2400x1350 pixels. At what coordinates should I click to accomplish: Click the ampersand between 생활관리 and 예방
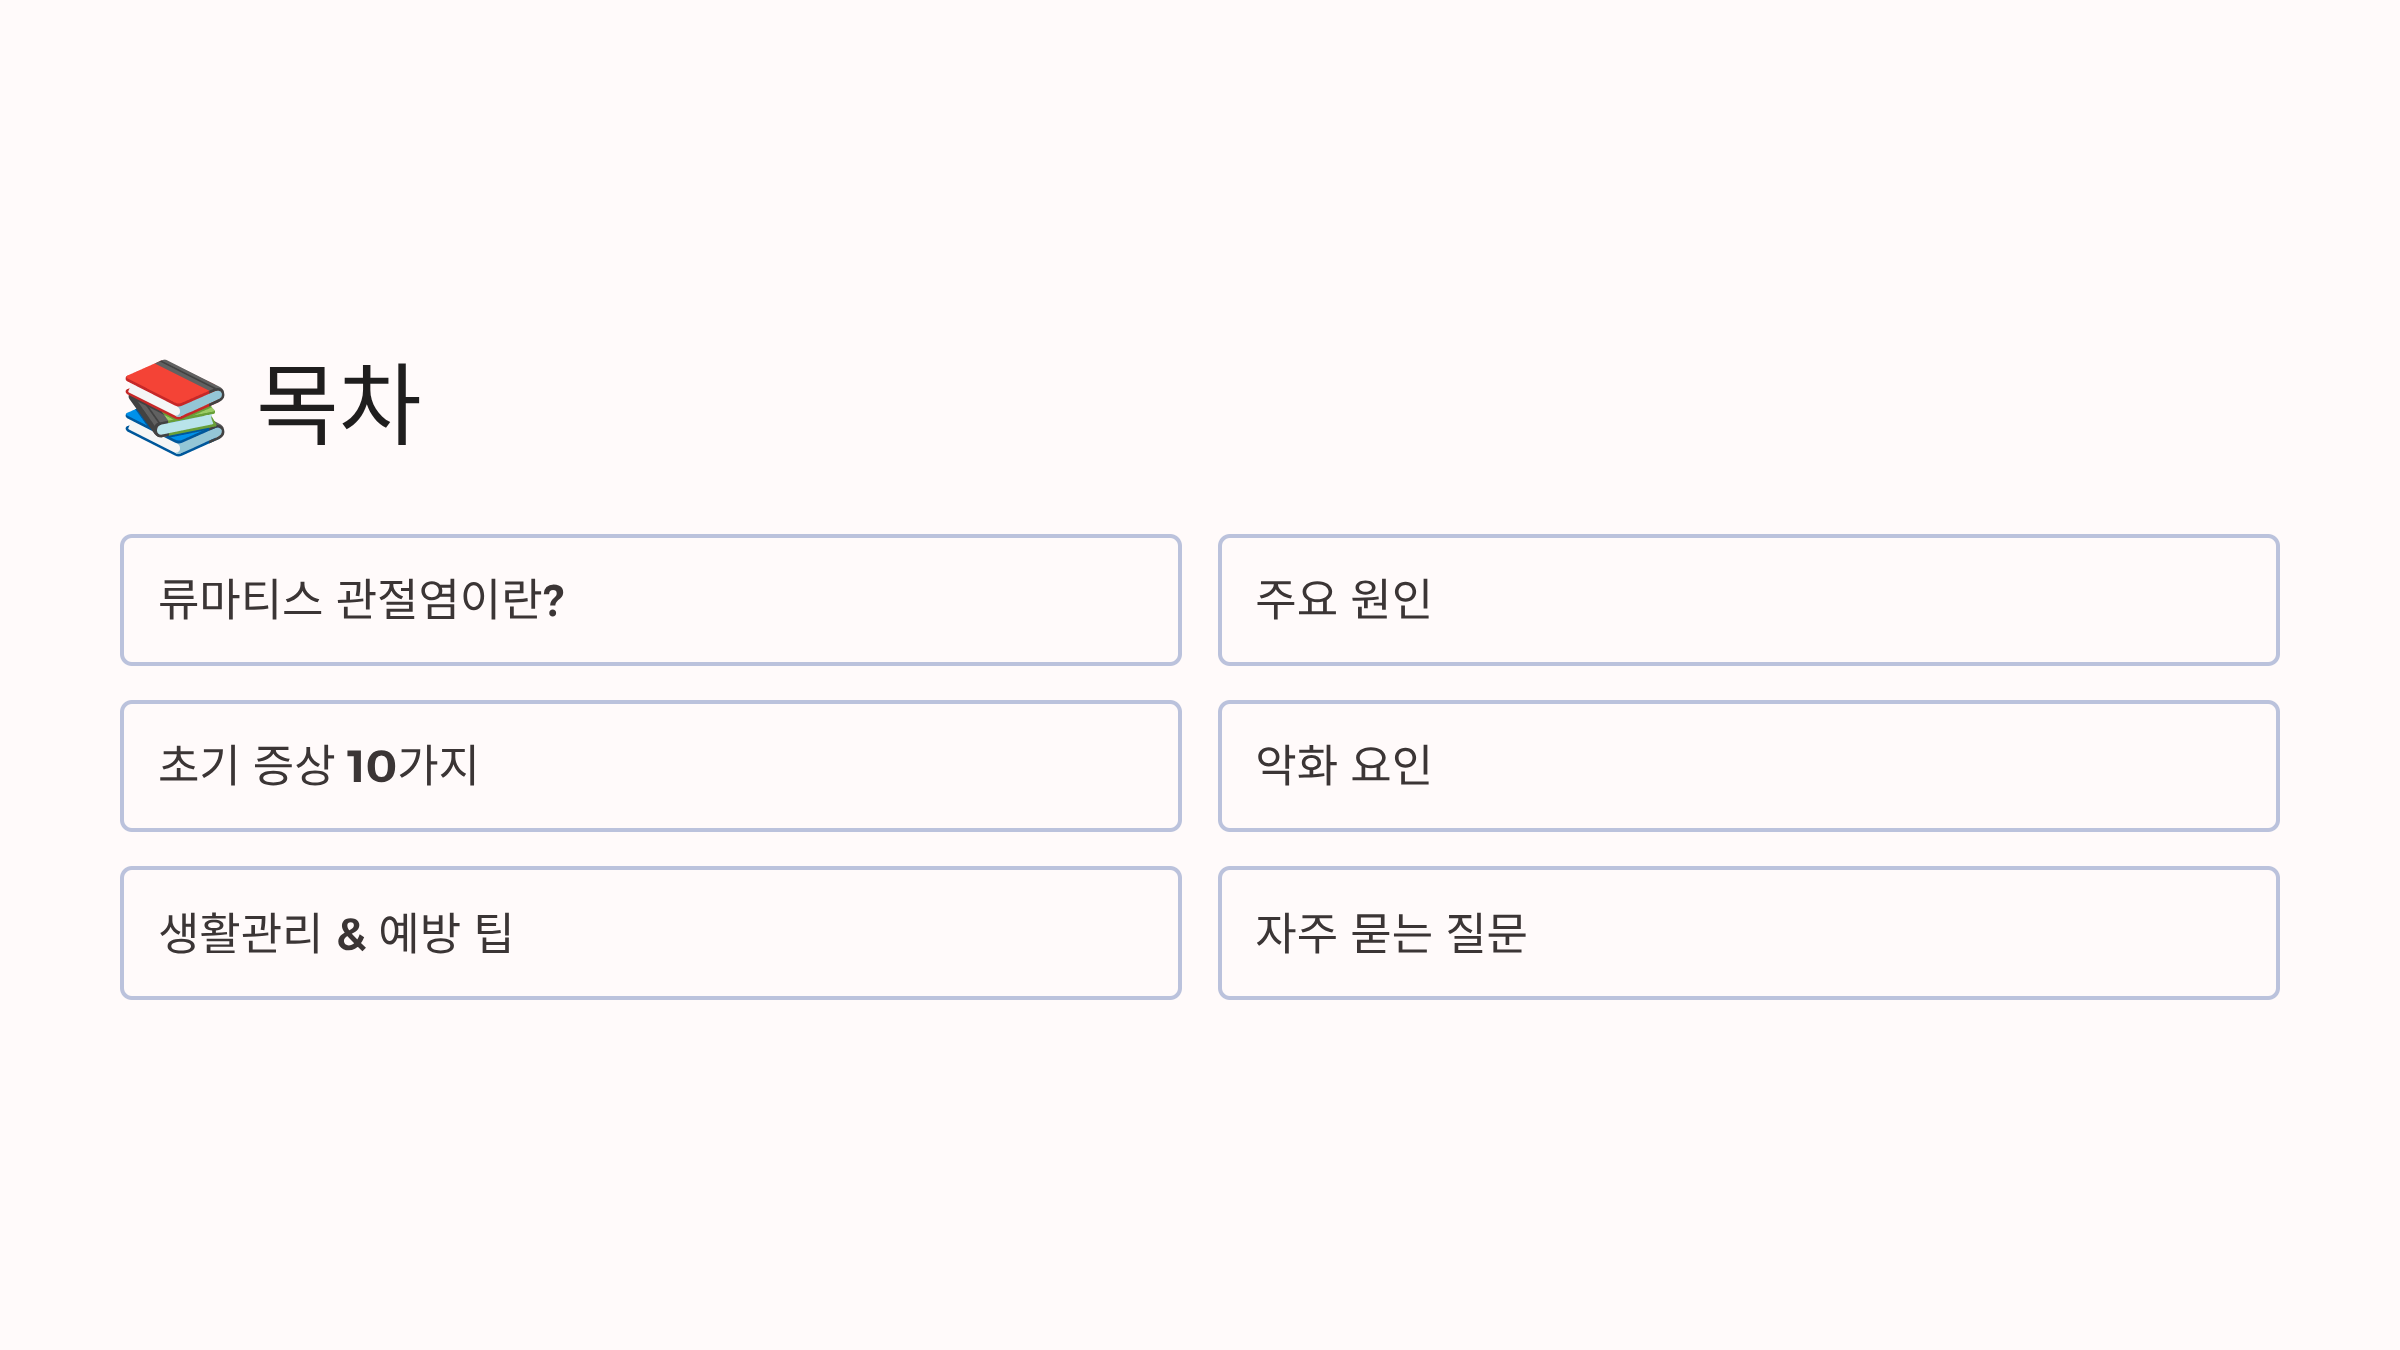point(351,935)
